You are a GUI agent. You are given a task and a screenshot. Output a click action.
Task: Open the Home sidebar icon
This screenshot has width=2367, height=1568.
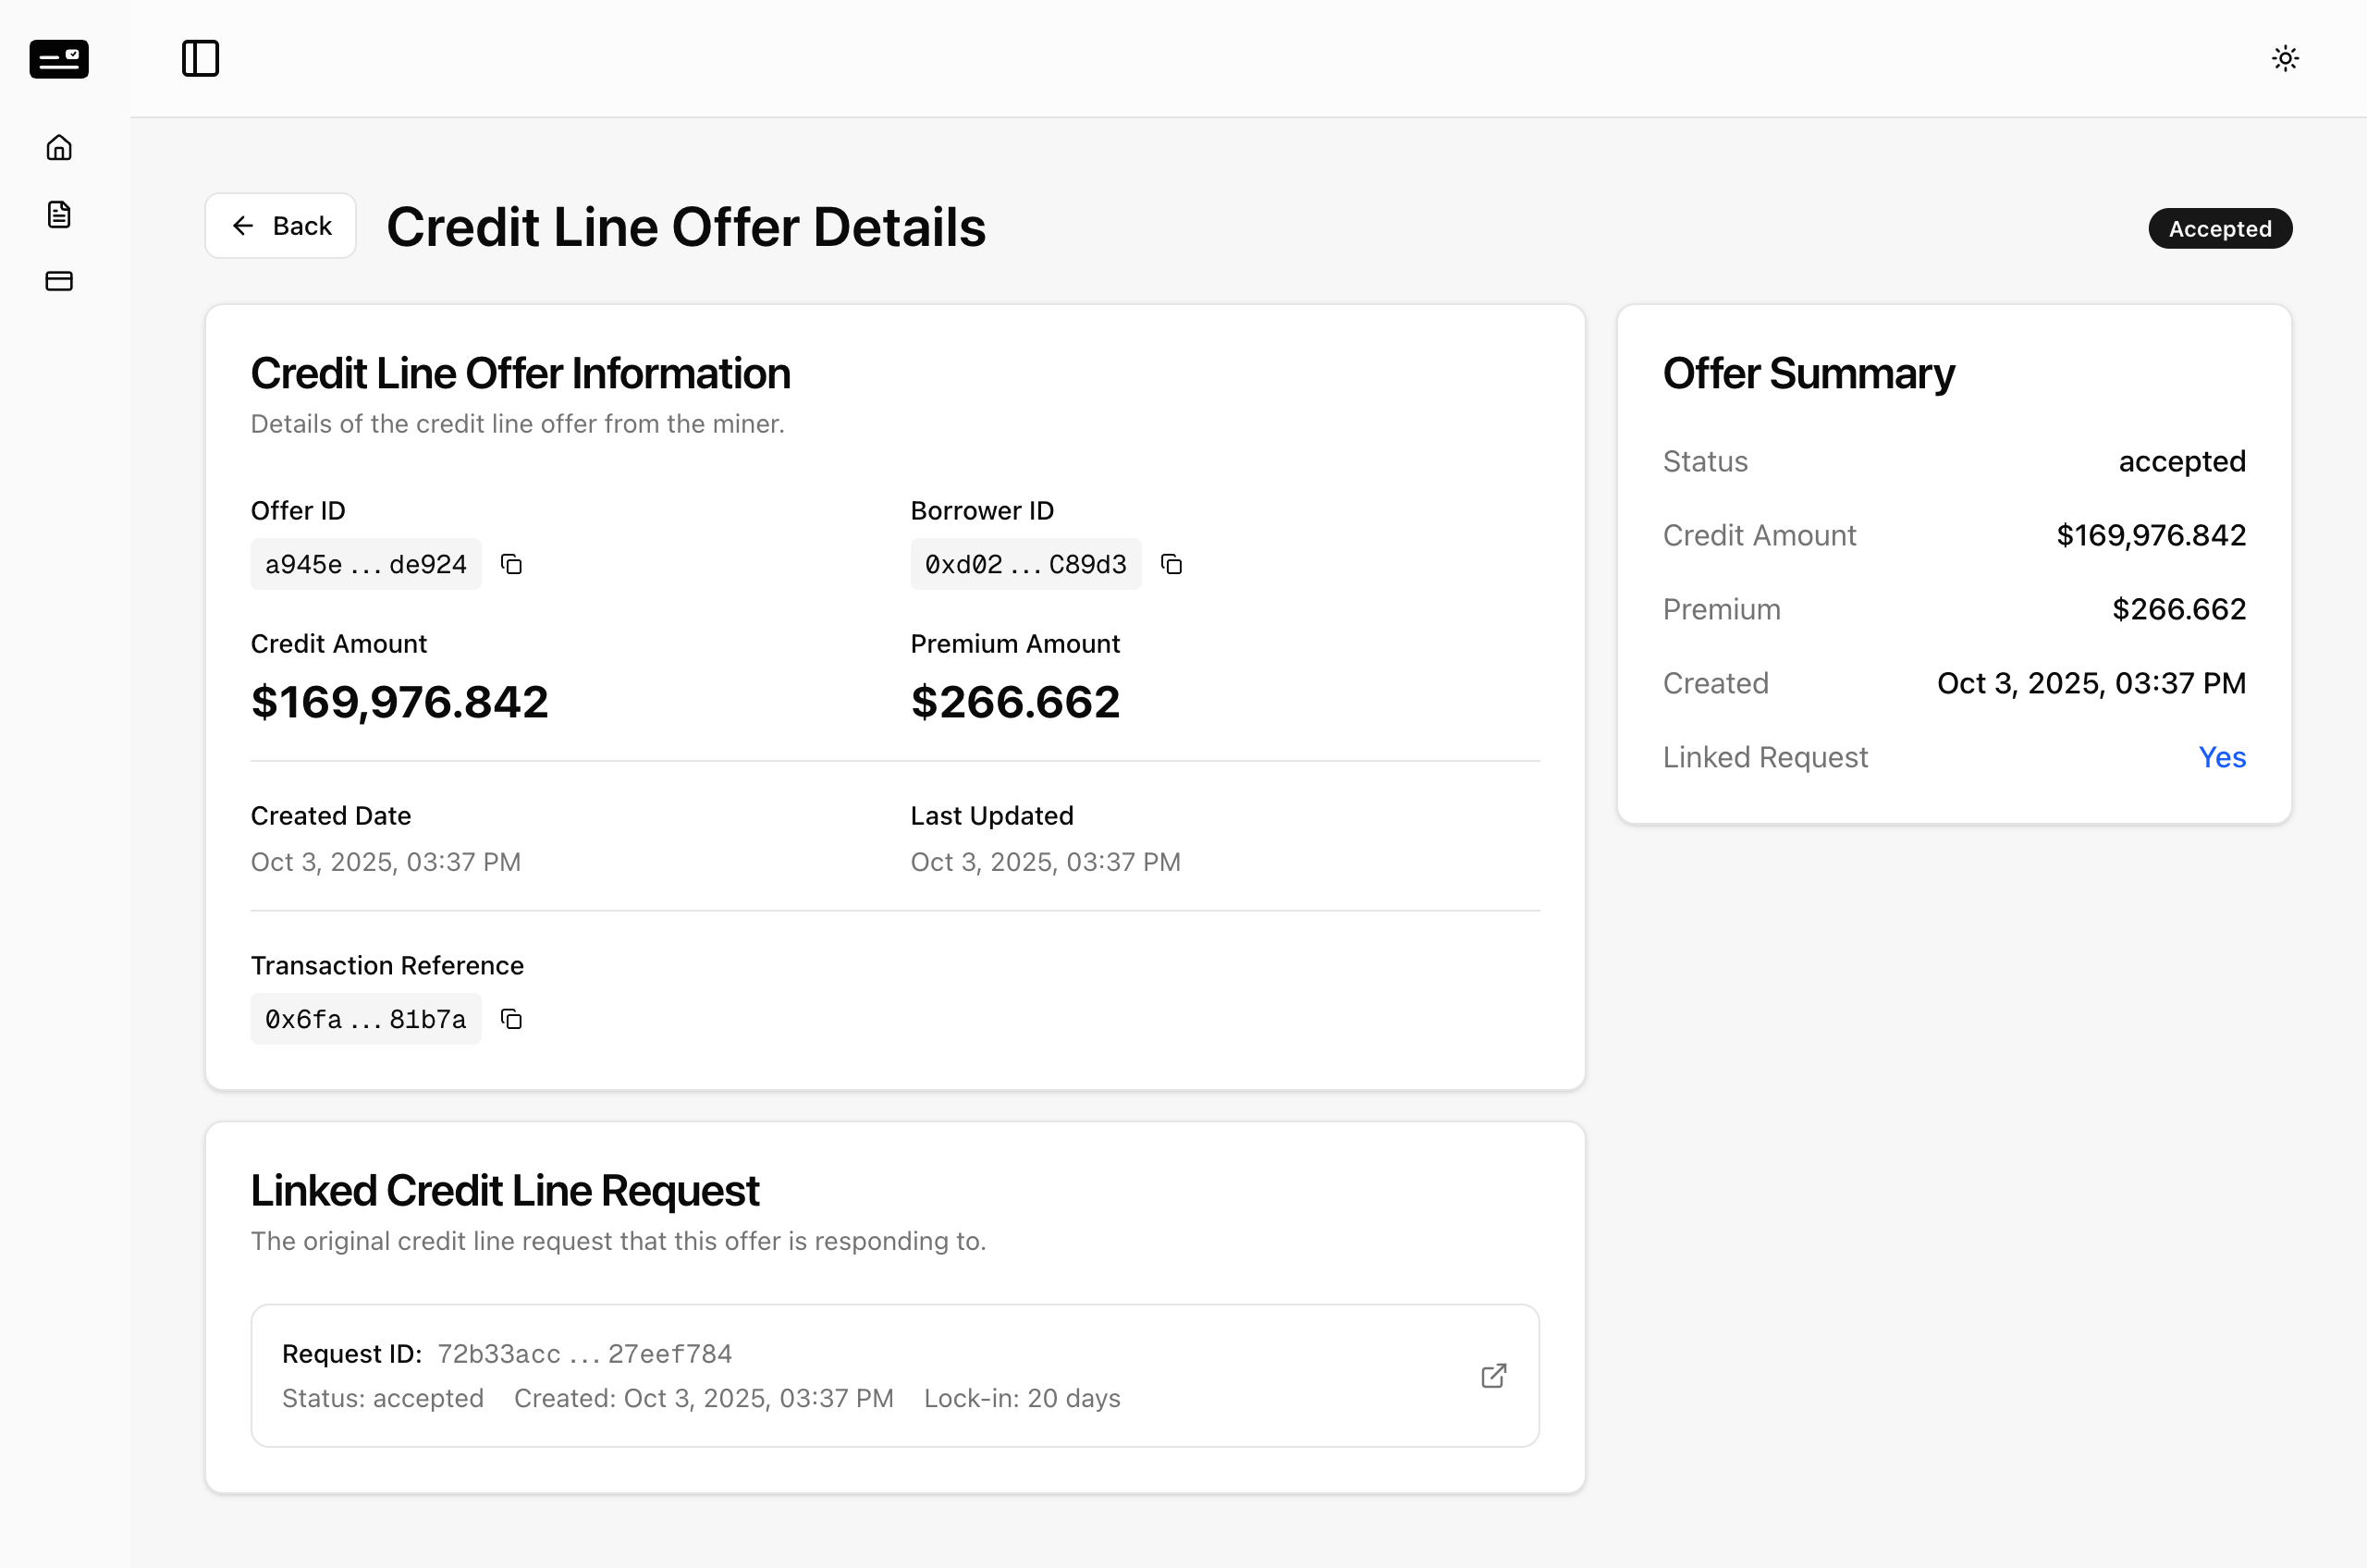(59, 147)
